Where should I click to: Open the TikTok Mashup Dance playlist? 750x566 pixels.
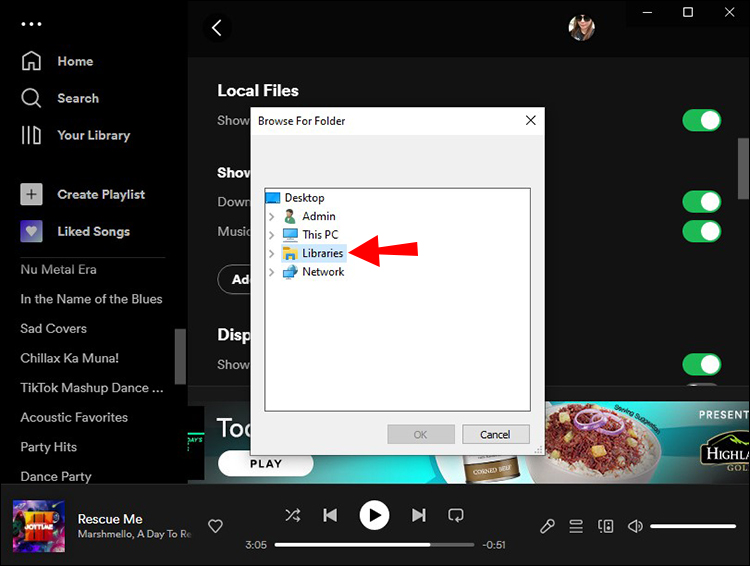92,388
